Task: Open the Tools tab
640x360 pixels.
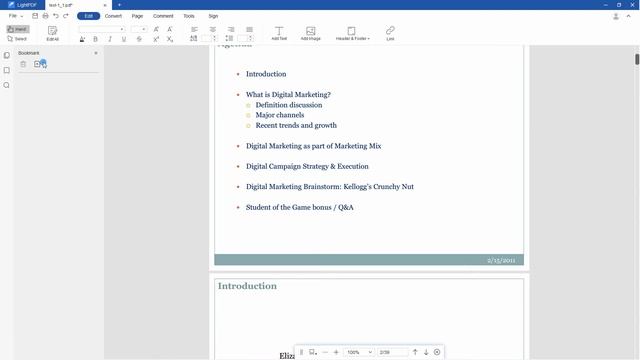Action: pyautogui.click(x=189, y=16)
